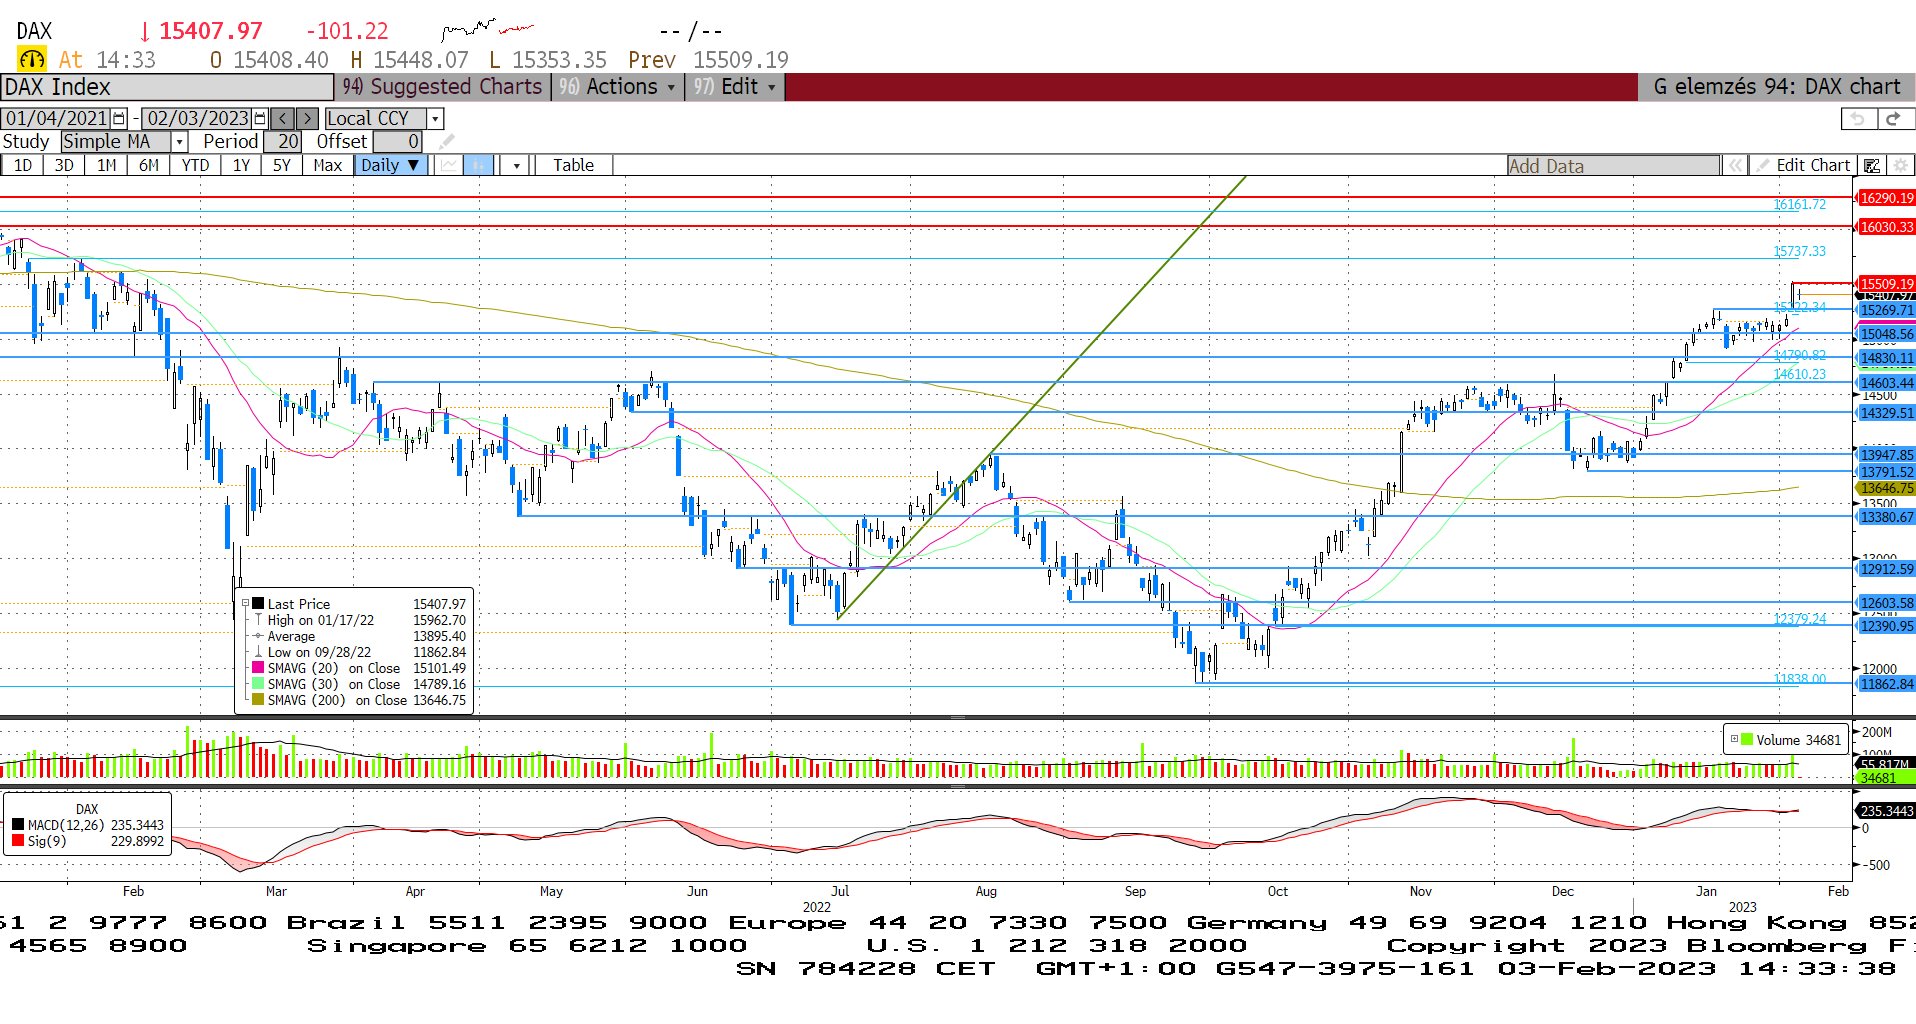The width and height of the screenshot is (1916, 1024).
Task: Click the undo arrow button
Action: [x=1858, y=119]
